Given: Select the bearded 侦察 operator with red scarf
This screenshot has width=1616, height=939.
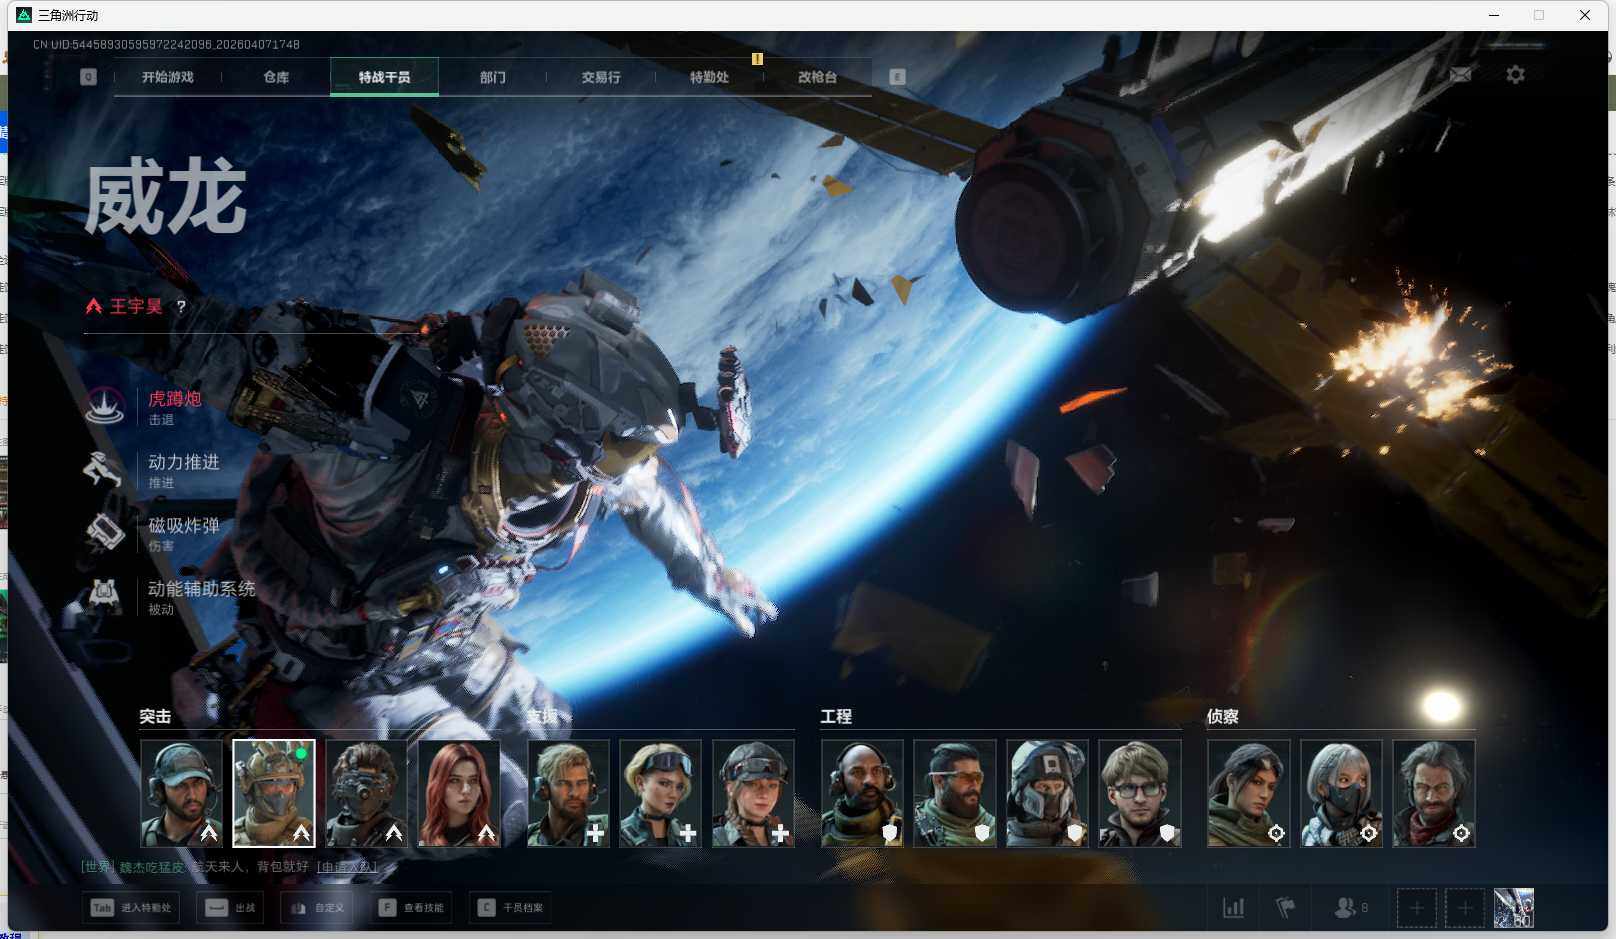Looking at the screenshot, I should [x=1433, y=793].
